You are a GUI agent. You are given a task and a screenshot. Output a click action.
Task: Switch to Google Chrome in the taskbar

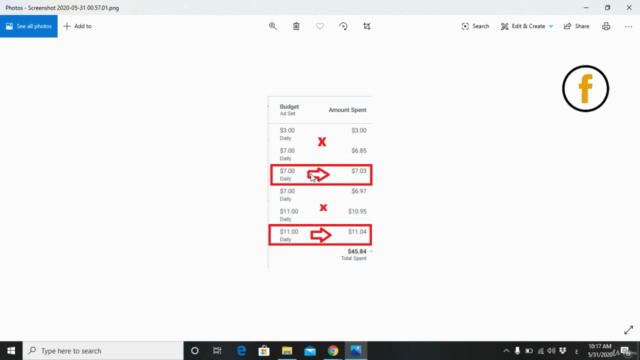[333, 351]
